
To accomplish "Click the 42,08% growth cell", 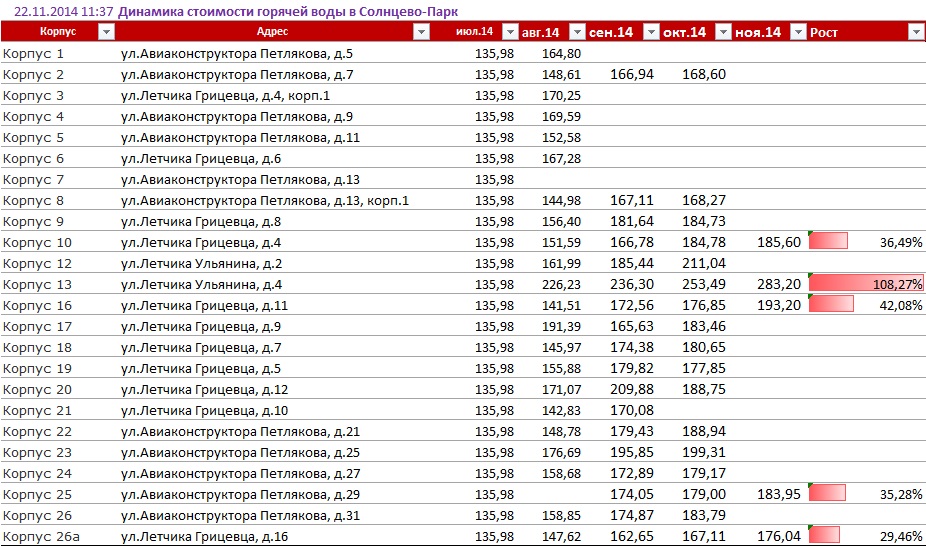I will tap(901, 305).
